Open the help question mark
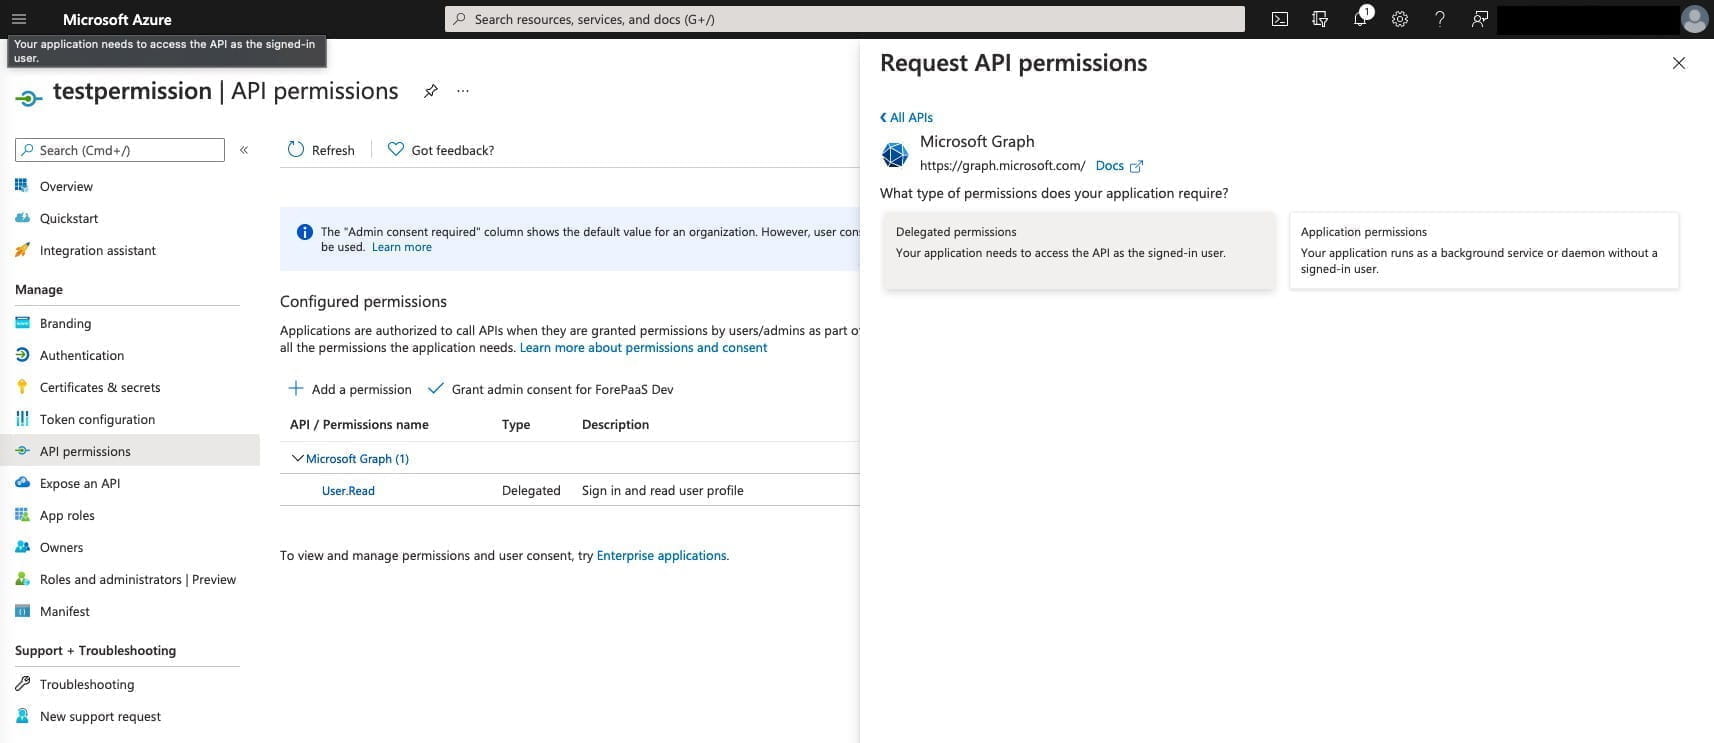Image resolution: width=1714 pixels, height=743 pixels. [1440, 19]
